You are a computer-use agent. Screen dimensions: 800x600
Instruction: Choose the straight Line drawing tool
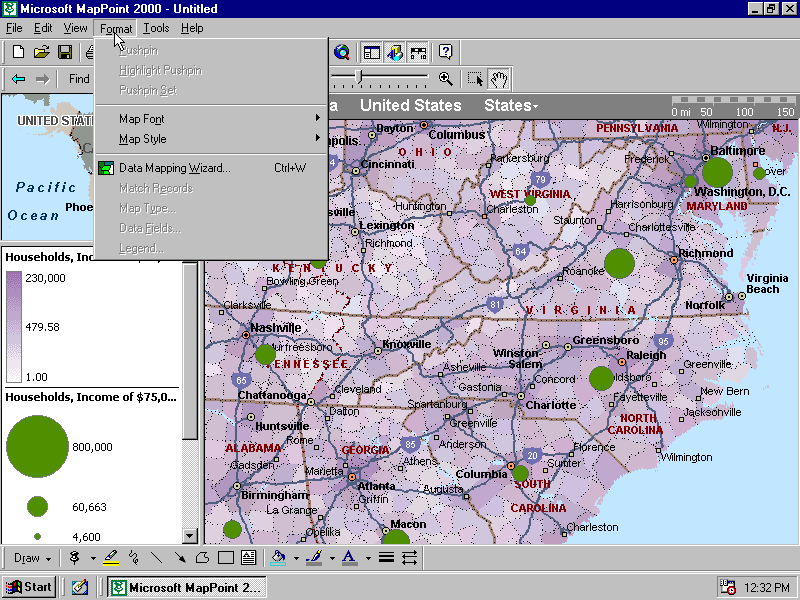[x=157, y=558]
